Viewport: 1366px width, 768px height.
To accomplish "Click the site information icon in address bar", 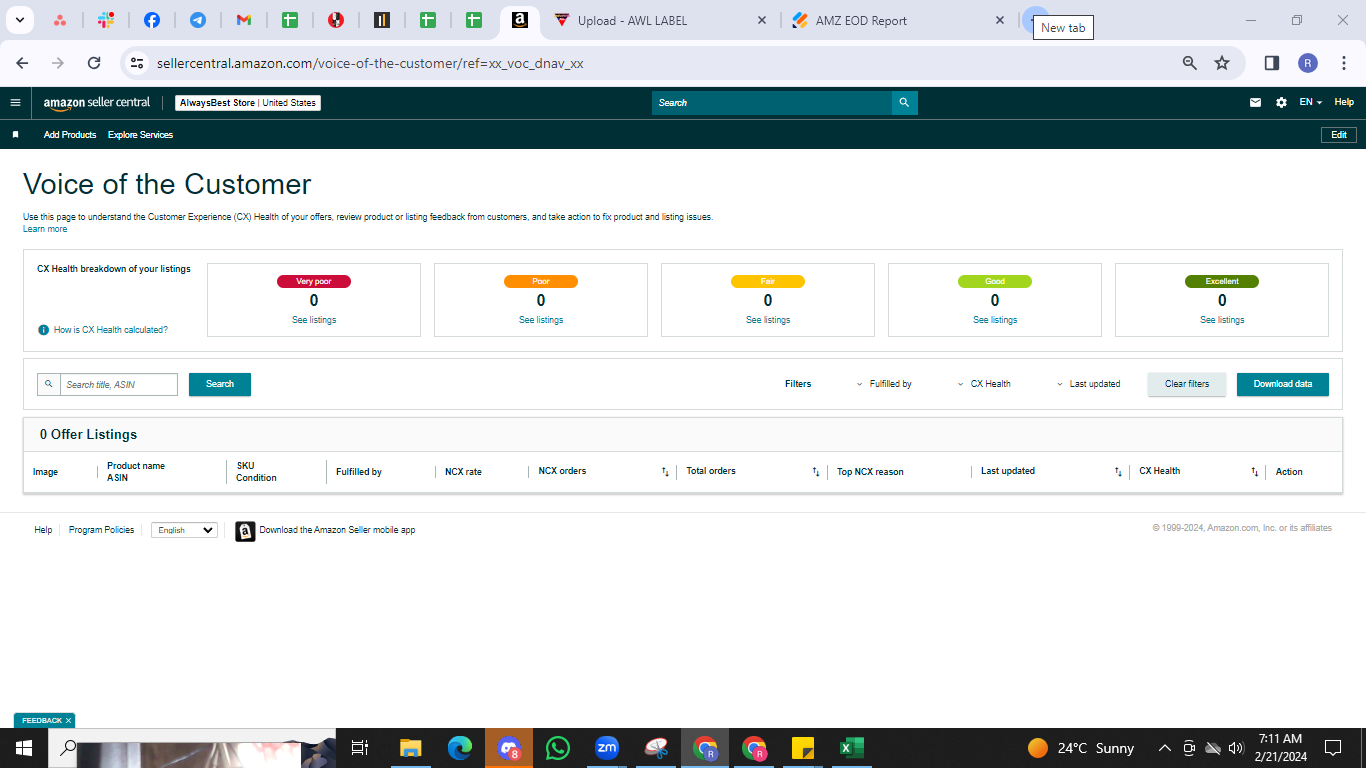I will [137, 62].
